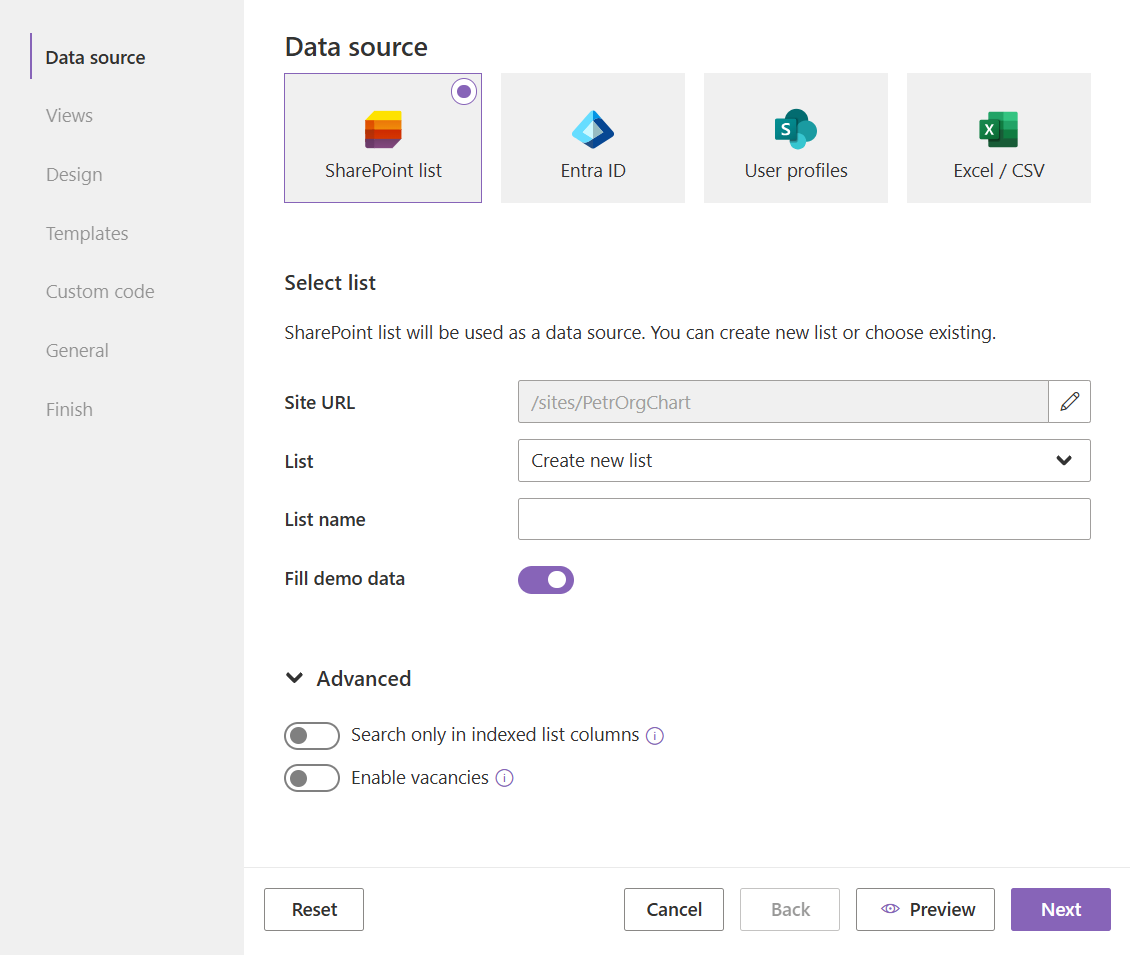Image resolution: width=1130 pixels, height=955 pixels.
Task: Open Design step in sidebar
Action: (x=74, y=174)
